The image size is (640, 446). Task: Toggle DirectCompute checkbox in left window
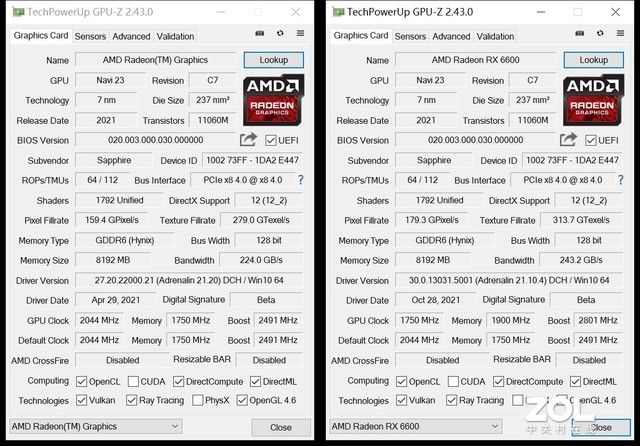click(178, 382)
